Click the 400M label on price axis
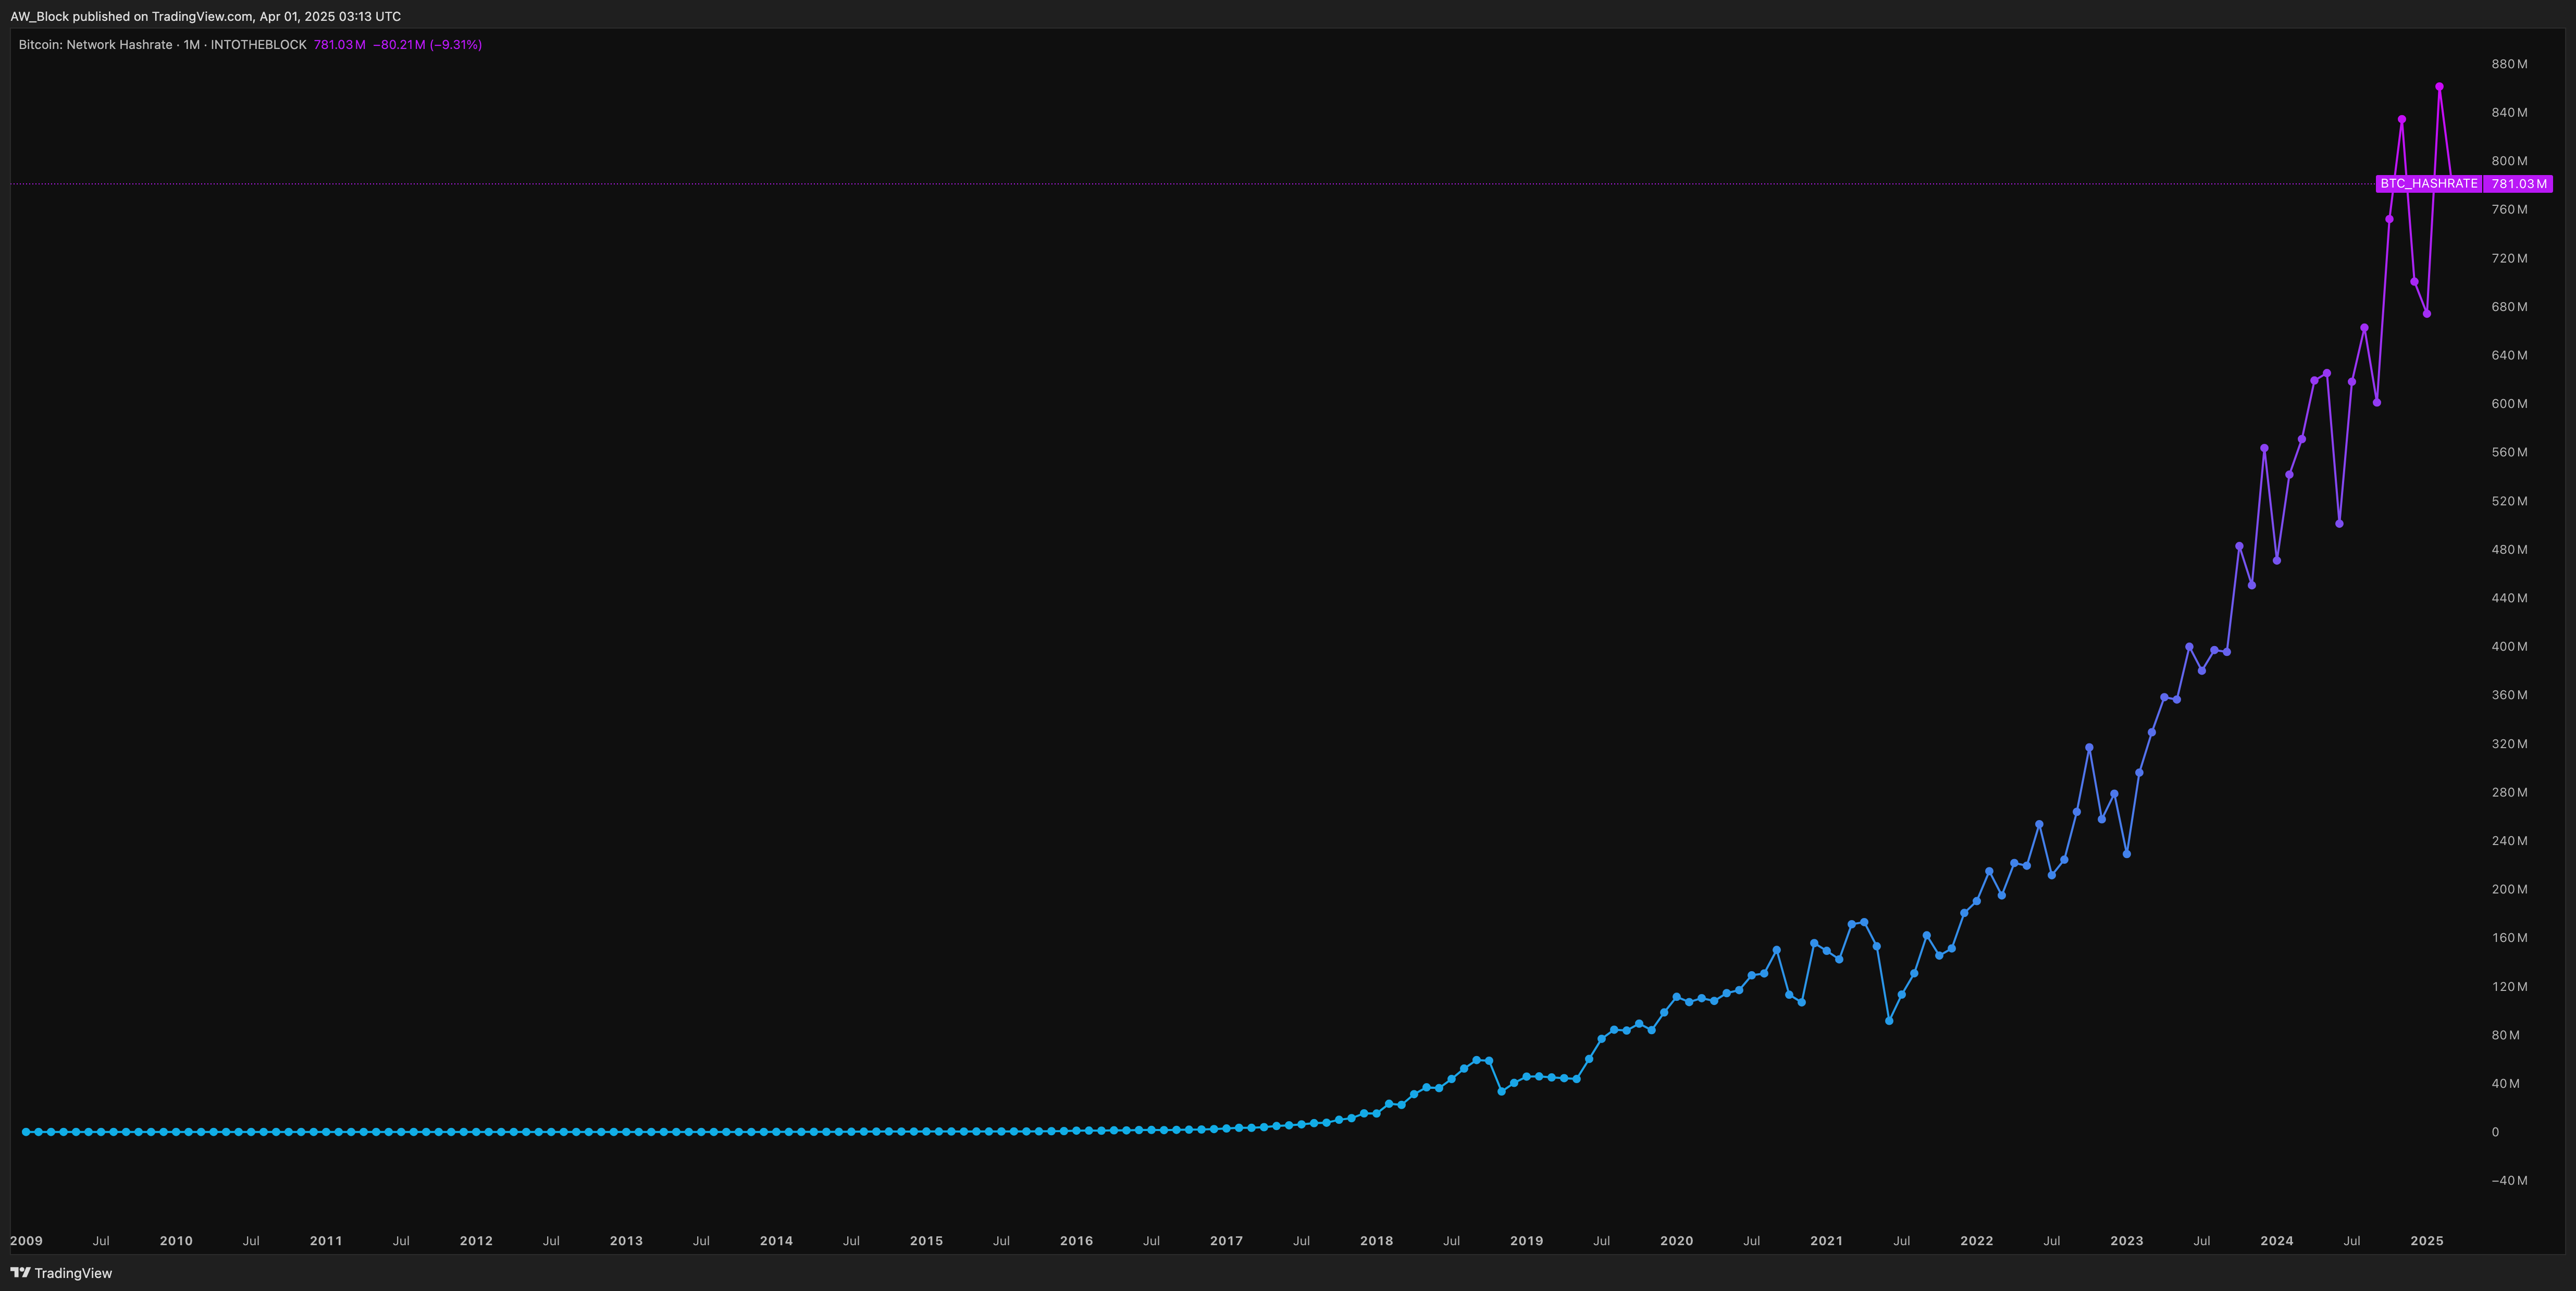This screenshot has height=1291, width=2576. point(2509,647)
